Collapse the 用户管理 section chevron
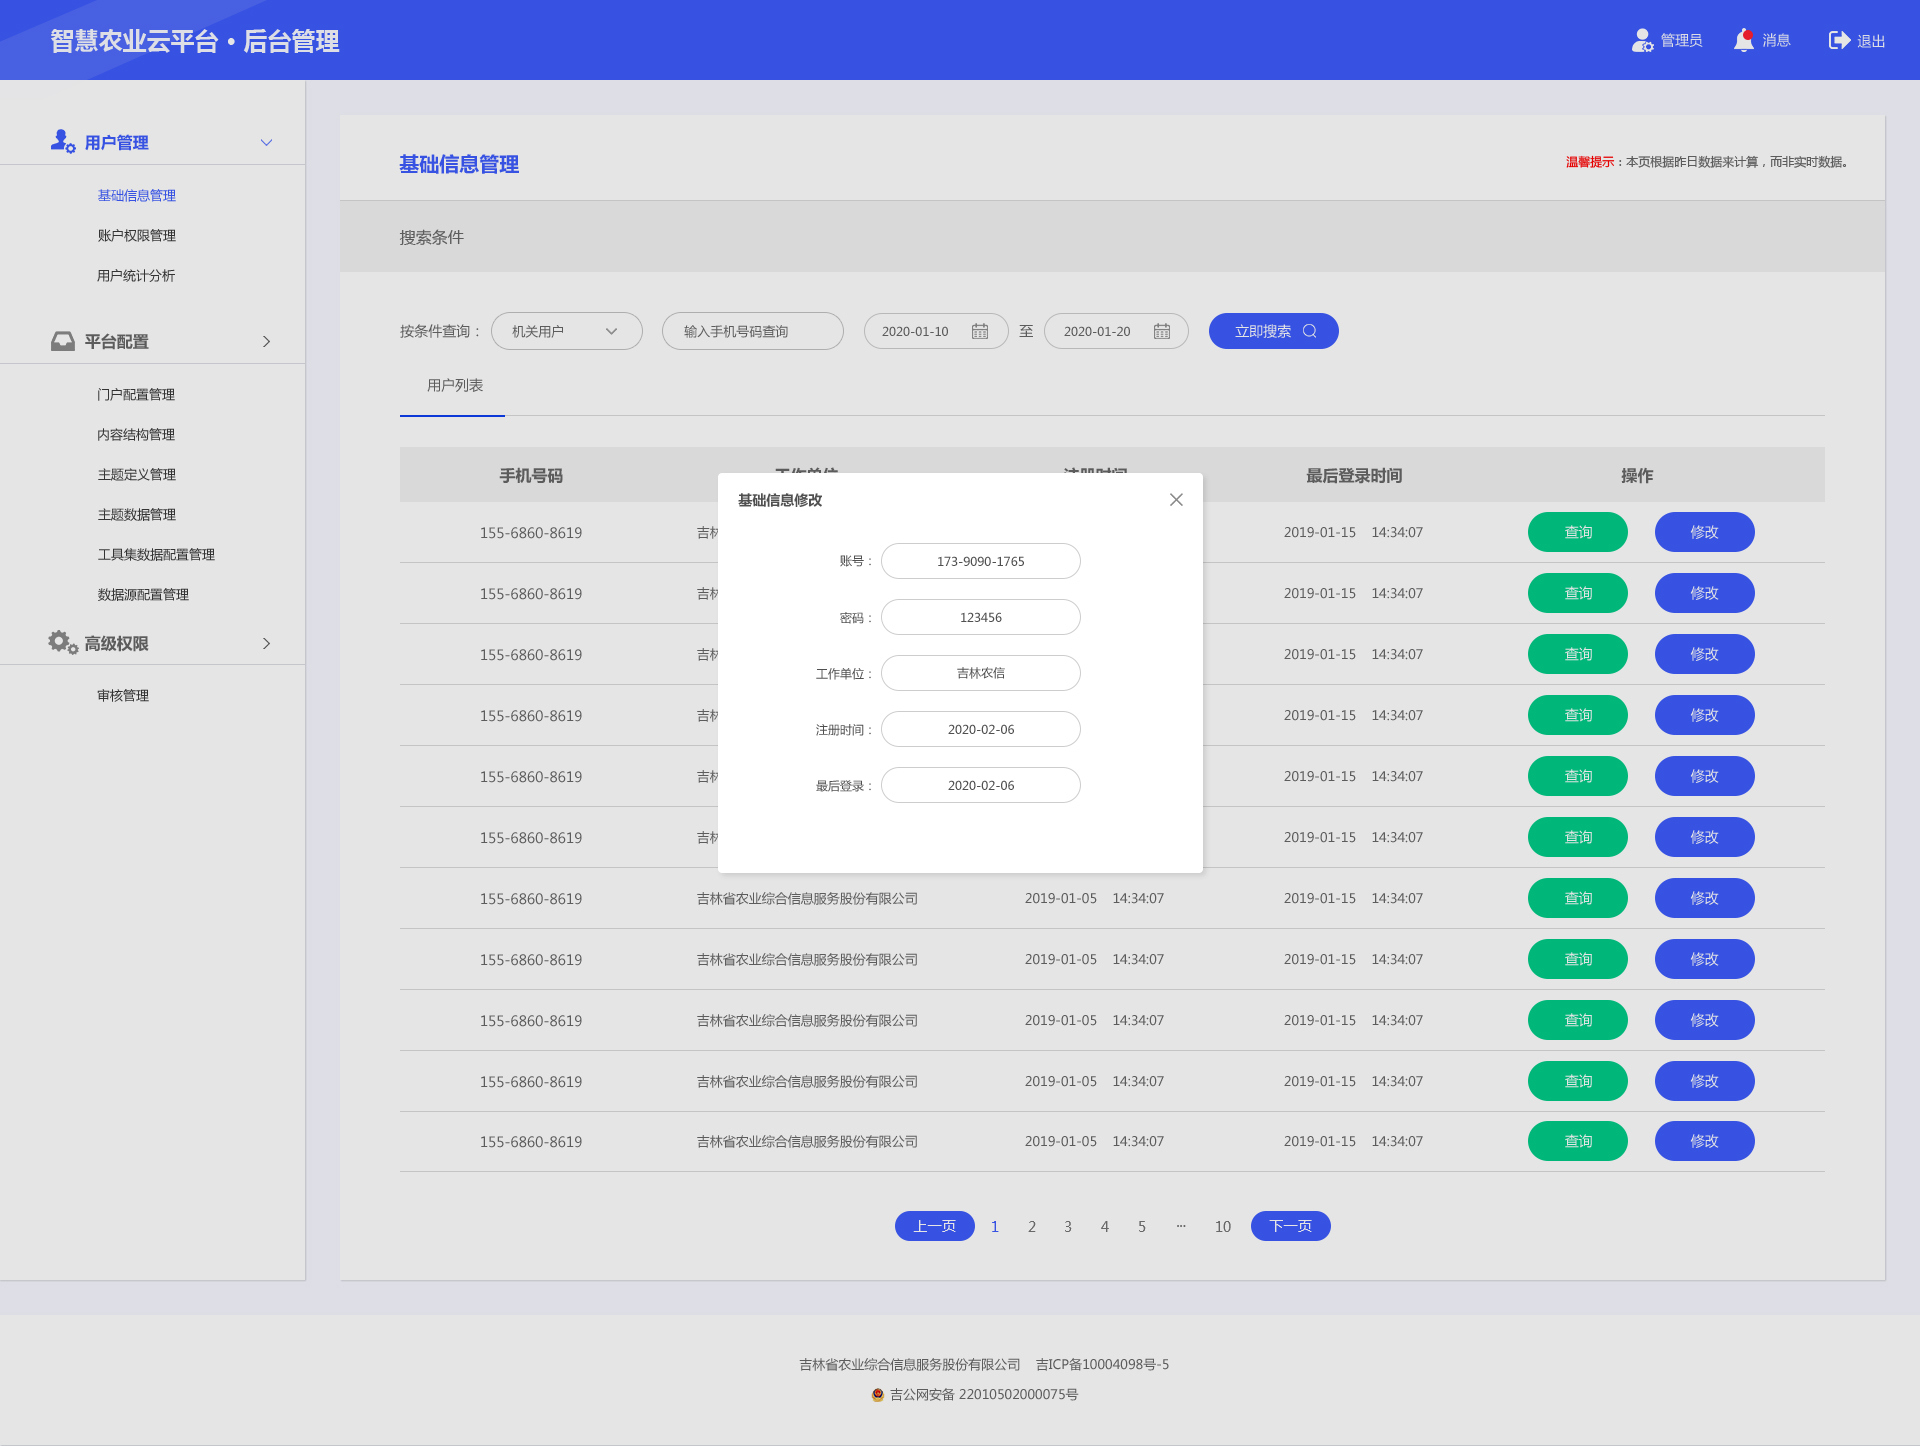The height and width of the screenshot is (1446, 1920). click(266, 142)
